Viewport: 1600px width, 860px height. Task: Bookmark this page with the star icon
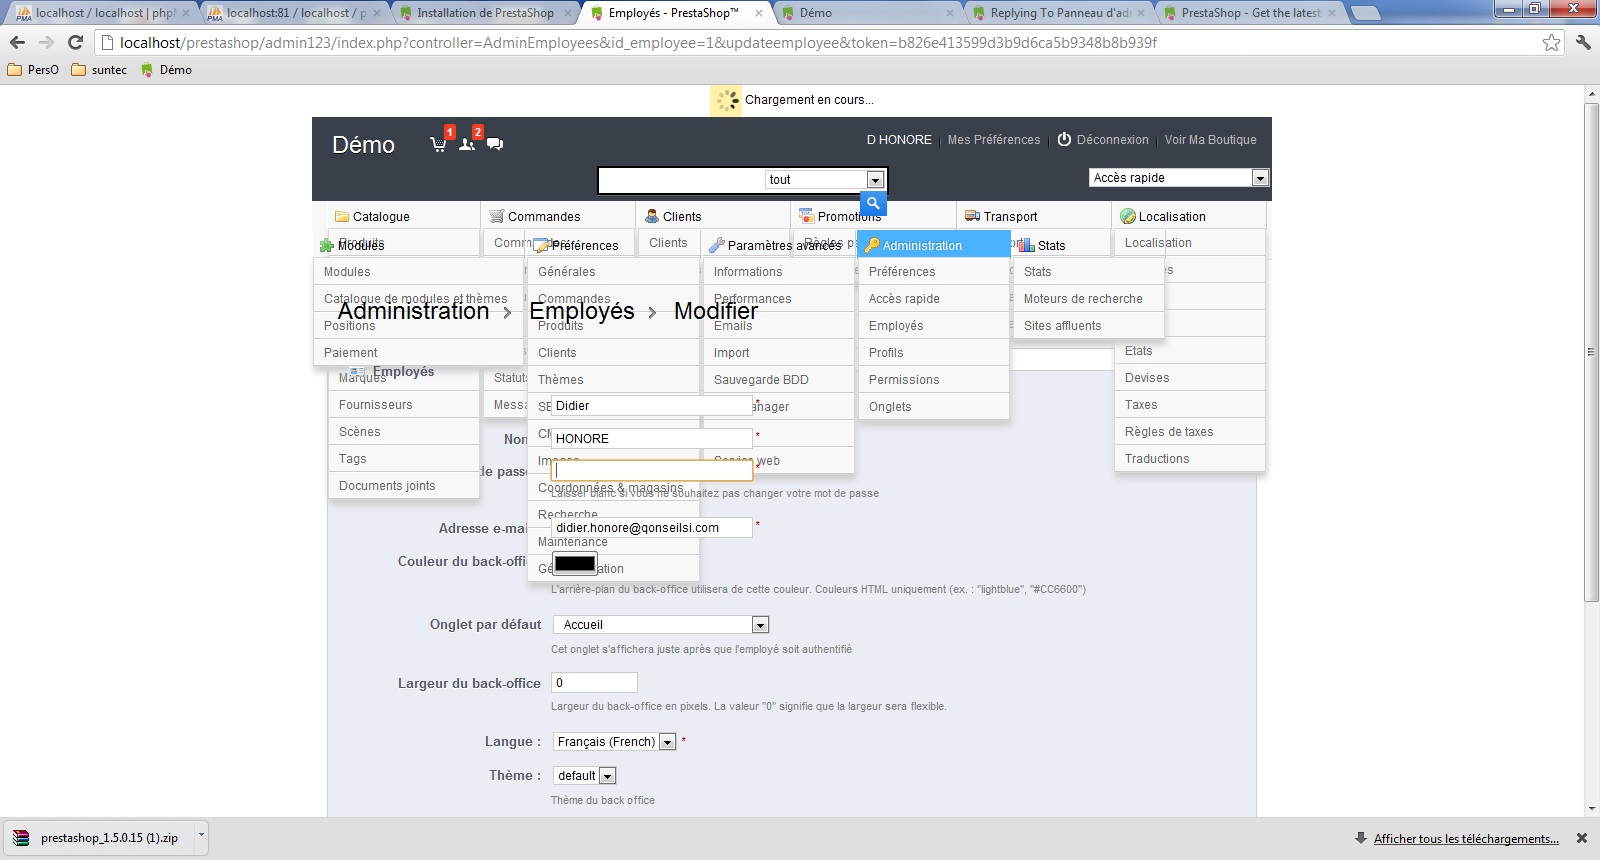pos(1551,42)
